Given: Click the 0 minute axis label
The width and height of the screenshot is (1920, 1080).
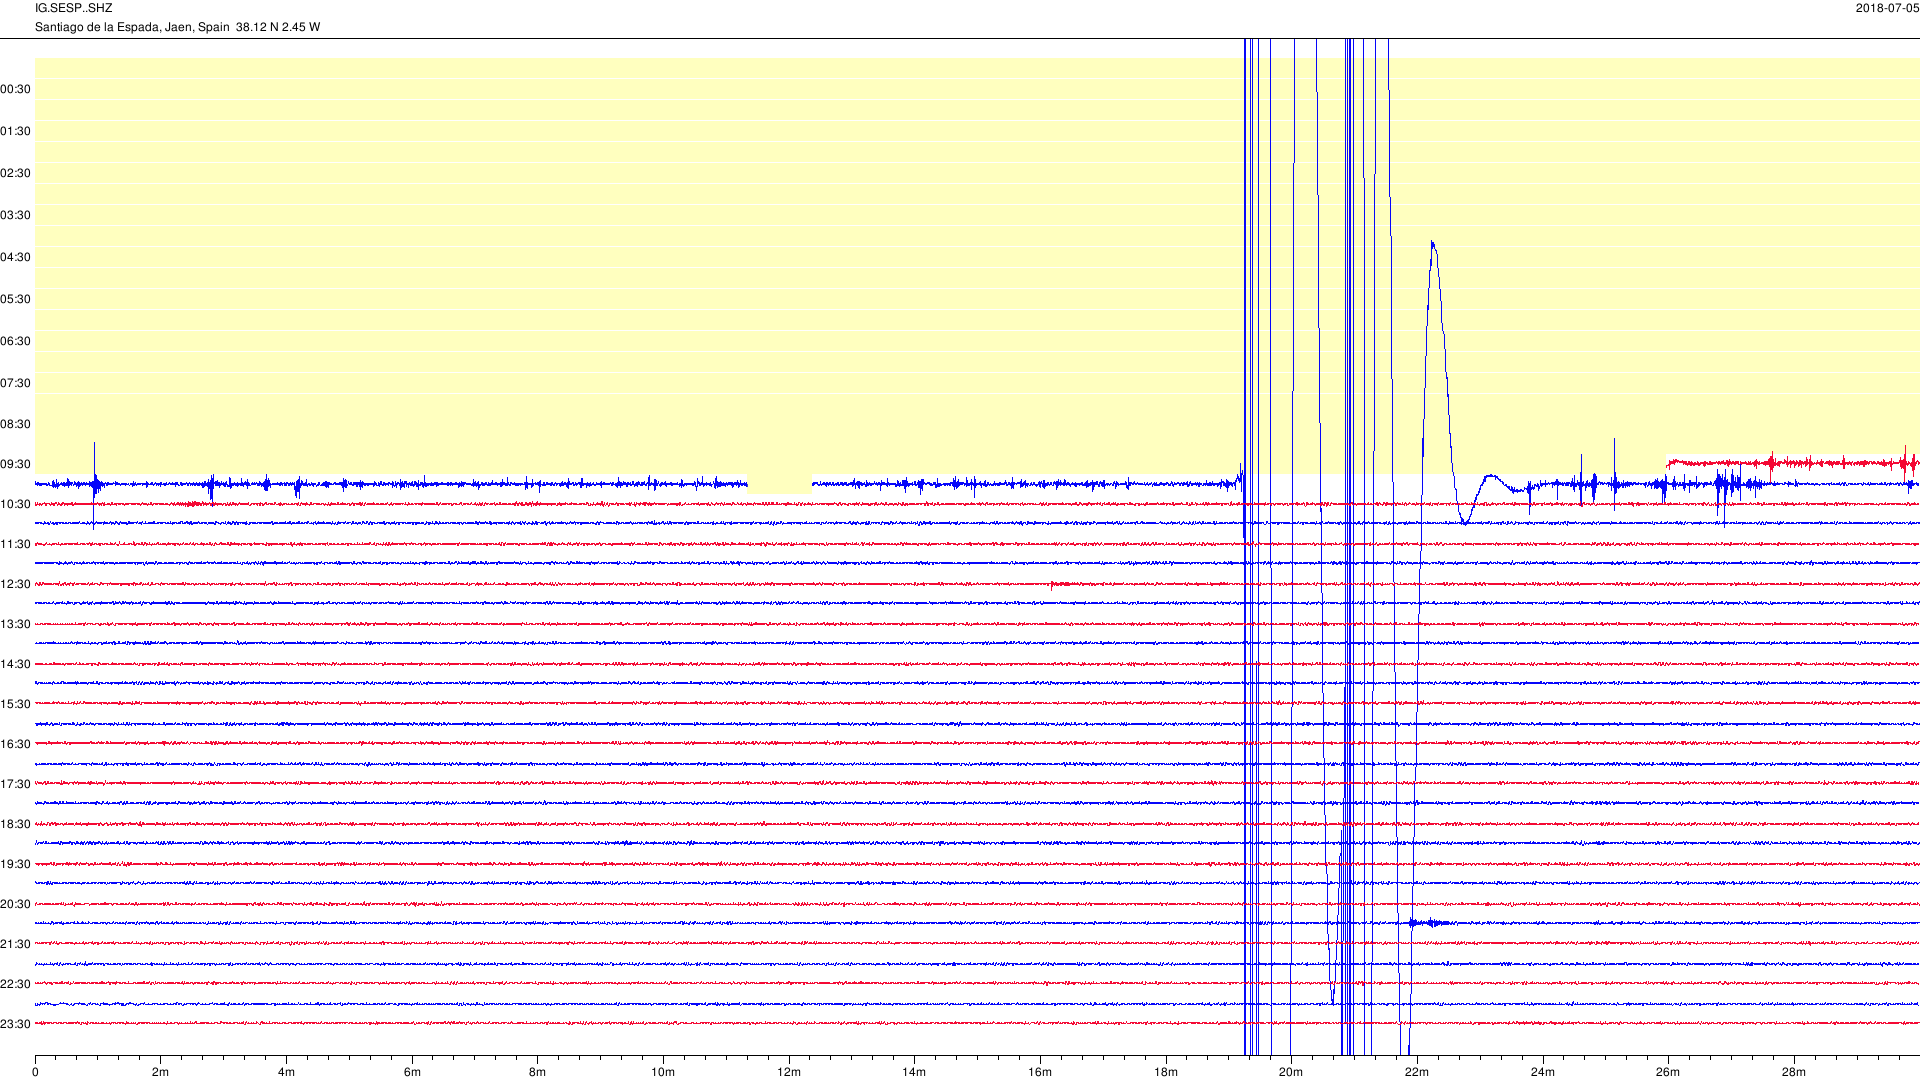Looking at the screenshot, I should point(35,1072).
